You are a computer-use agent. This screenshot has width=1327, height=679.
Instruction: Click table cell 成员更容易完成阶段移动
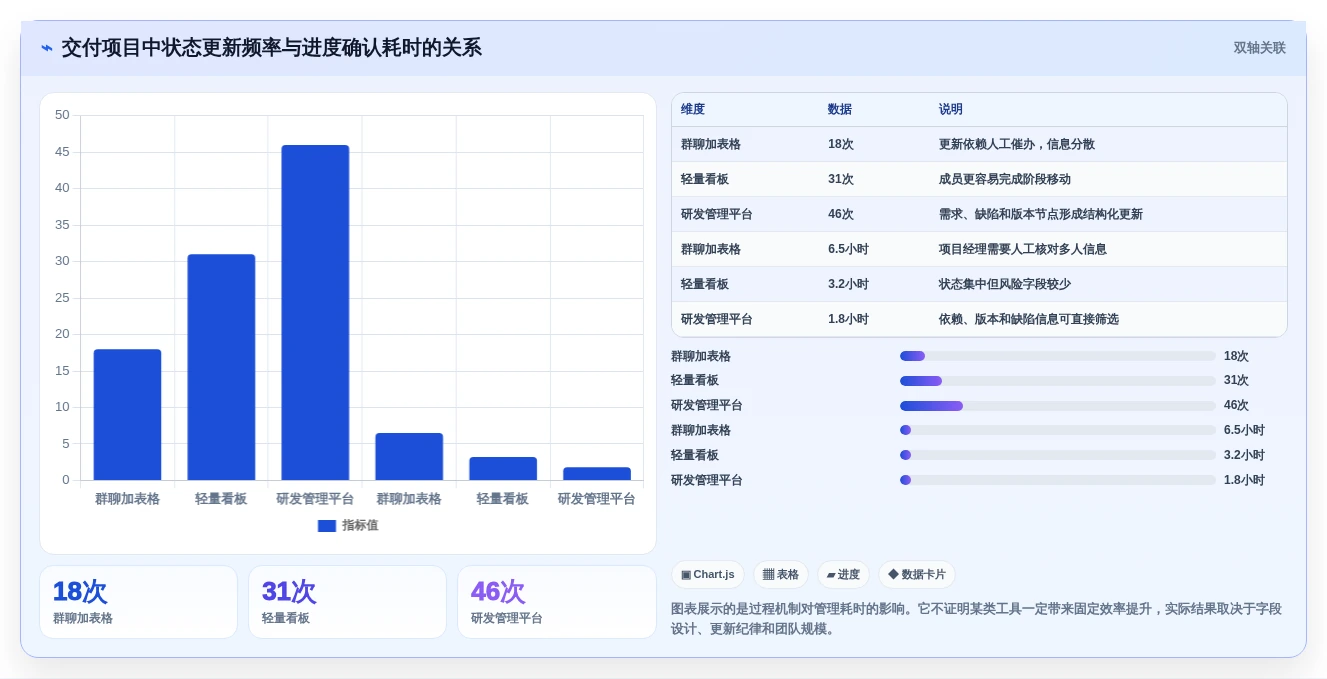pyautogui.click(x=1005, y=179)
